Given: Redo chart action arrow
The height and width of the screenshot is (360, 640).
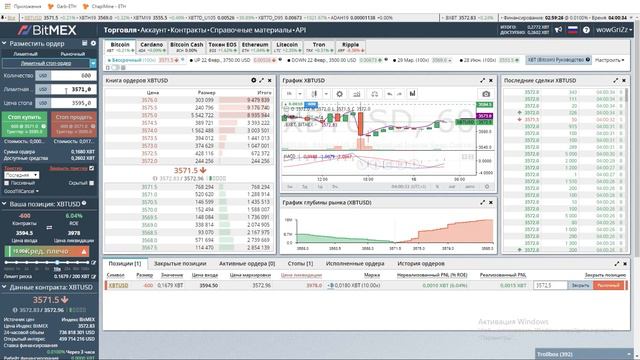Looking at the screenshot, I should click(x=400, y=94).
